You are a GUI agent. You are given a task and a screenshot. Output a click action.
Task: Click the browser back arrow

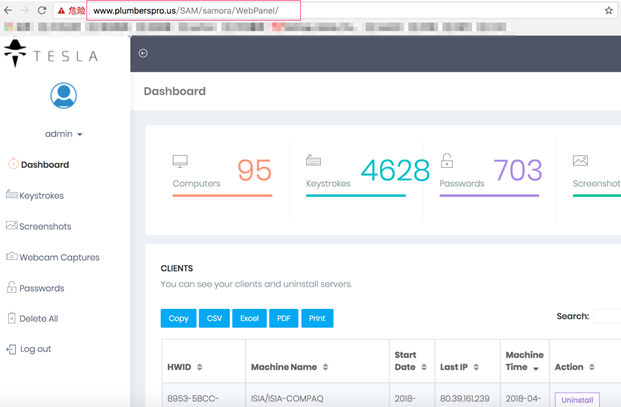coord(8,11)
